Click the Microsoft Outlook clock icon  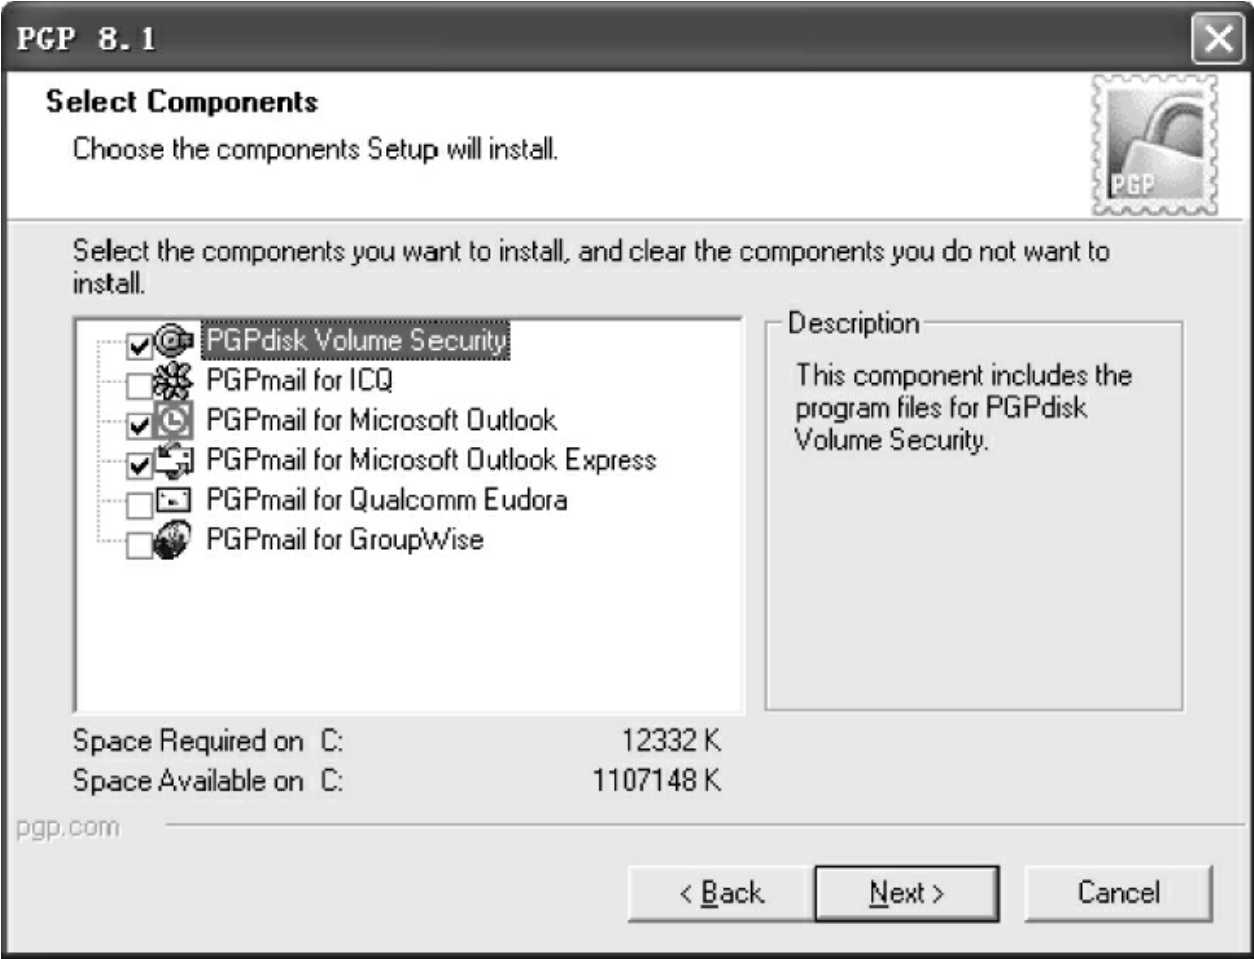[173, 422]
